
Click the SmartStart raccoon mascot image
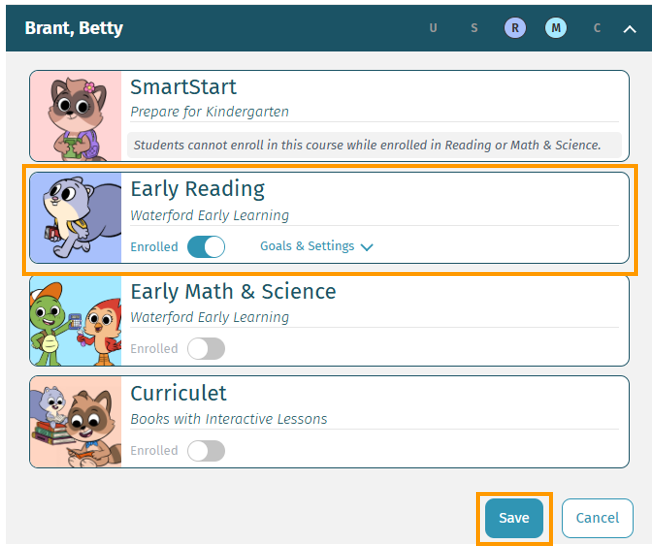click(76, 116)
